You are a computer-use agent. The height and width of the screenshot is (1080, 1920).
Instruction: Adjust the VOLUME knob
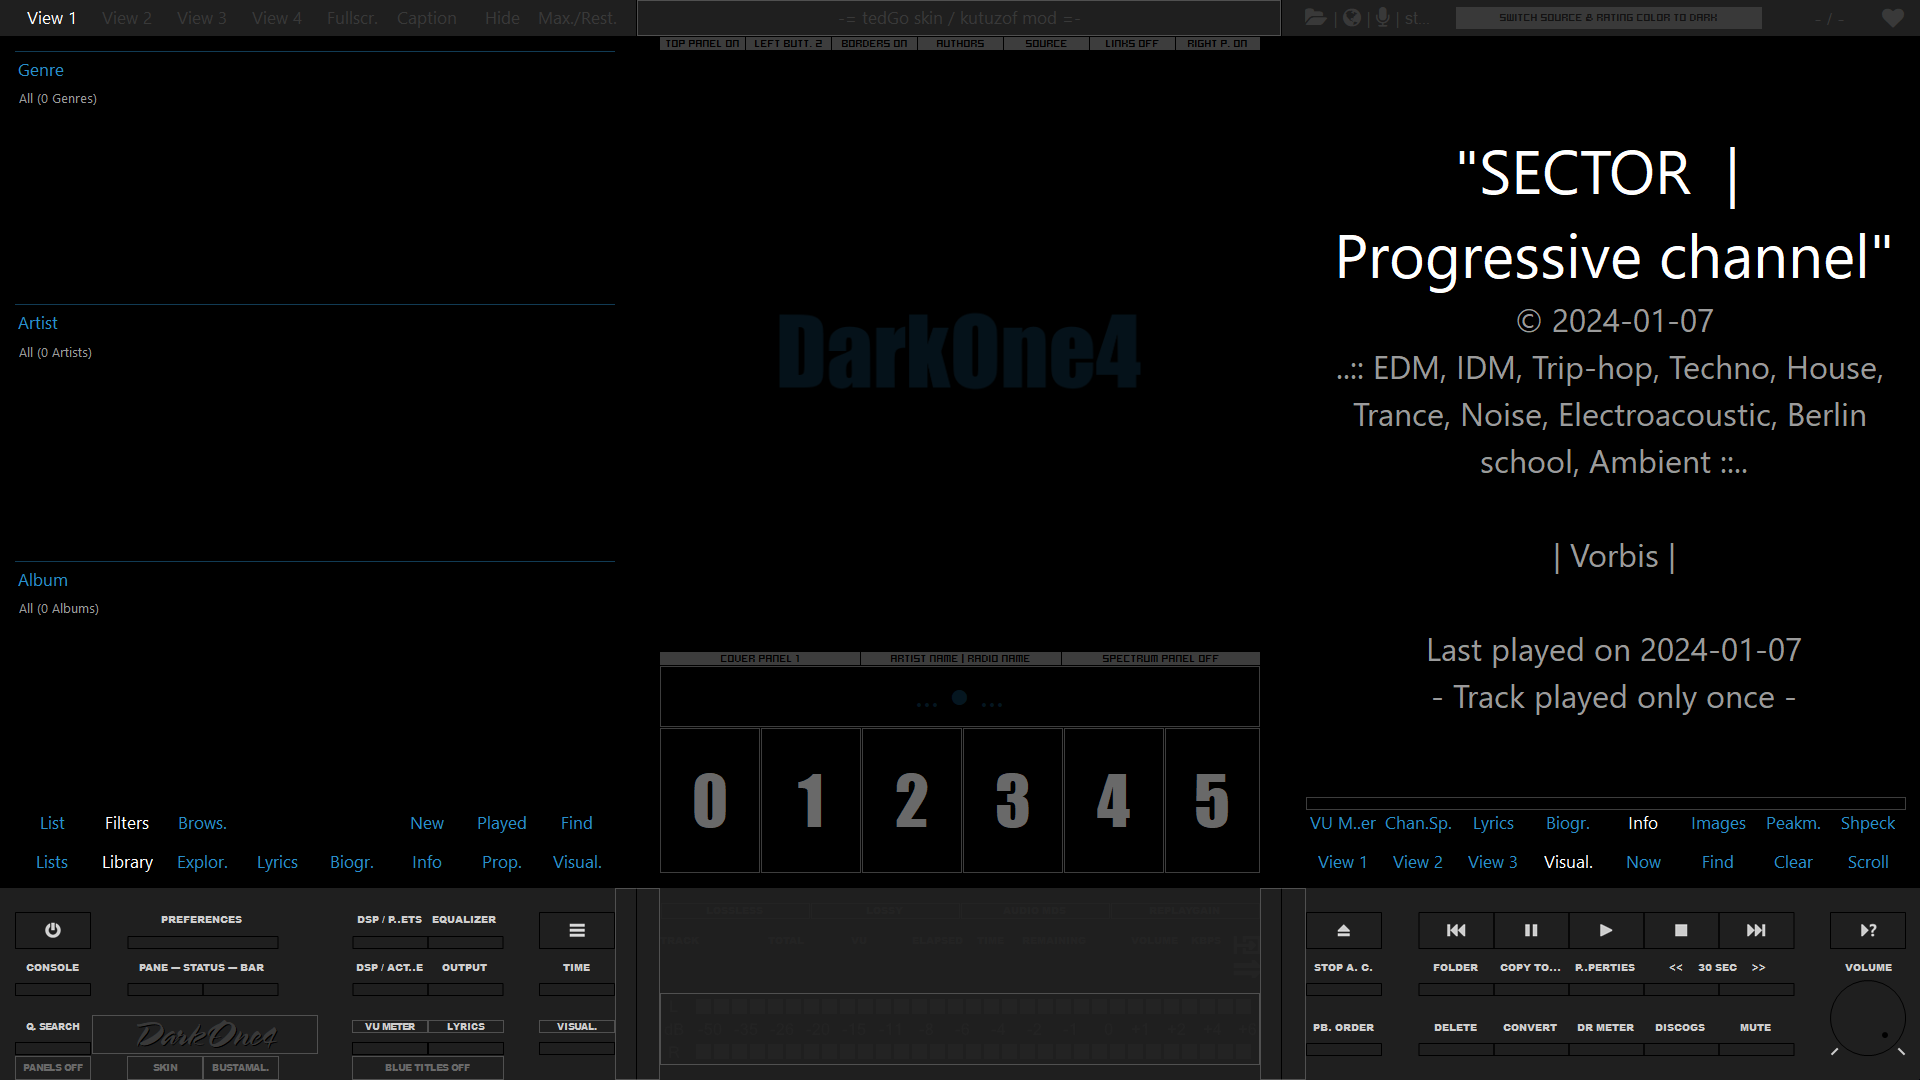(x=1867, y=1018)
